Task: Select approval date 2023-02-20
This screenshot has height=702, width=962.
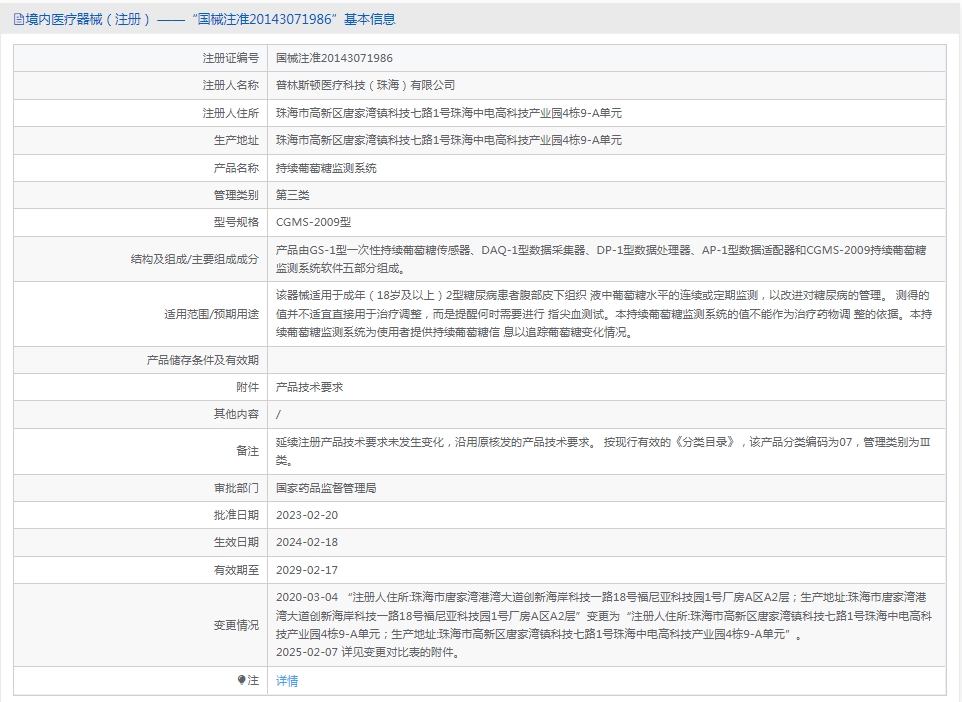Action: pyautogui.click(x=307, y=515)
